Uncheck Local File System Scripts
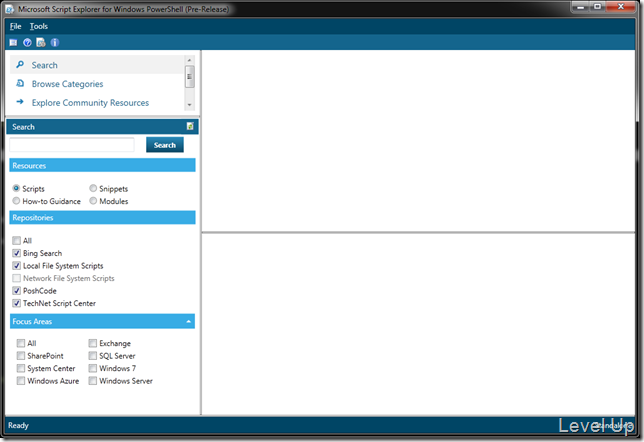The image size is (644, 442). (16, 265)
